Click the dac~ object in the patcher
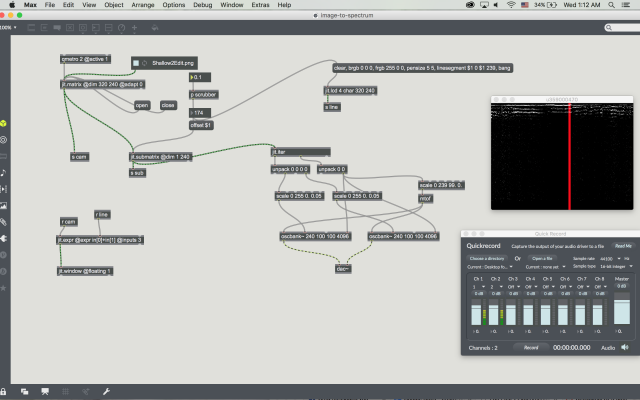This screenshot has width=640, height=400. point(343,269)
